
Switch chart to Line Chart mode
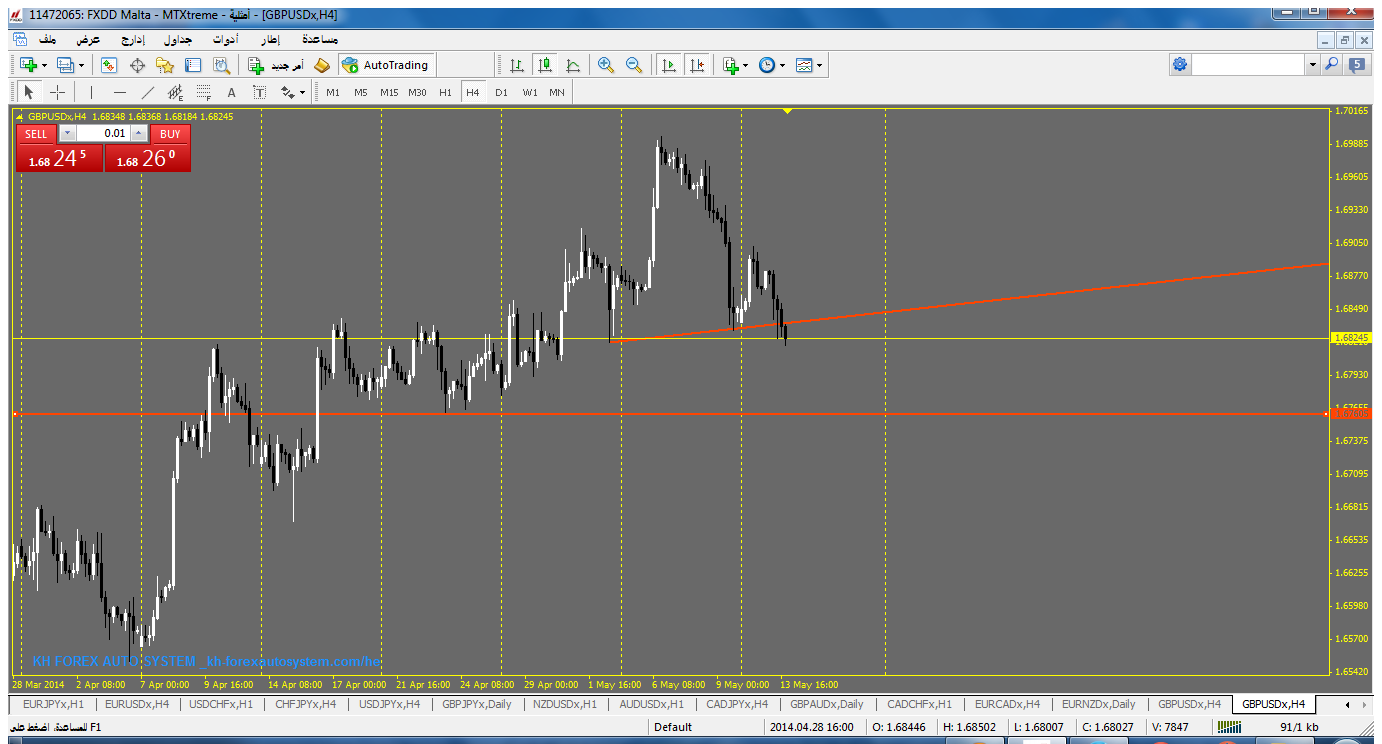[x=573, y=65]
